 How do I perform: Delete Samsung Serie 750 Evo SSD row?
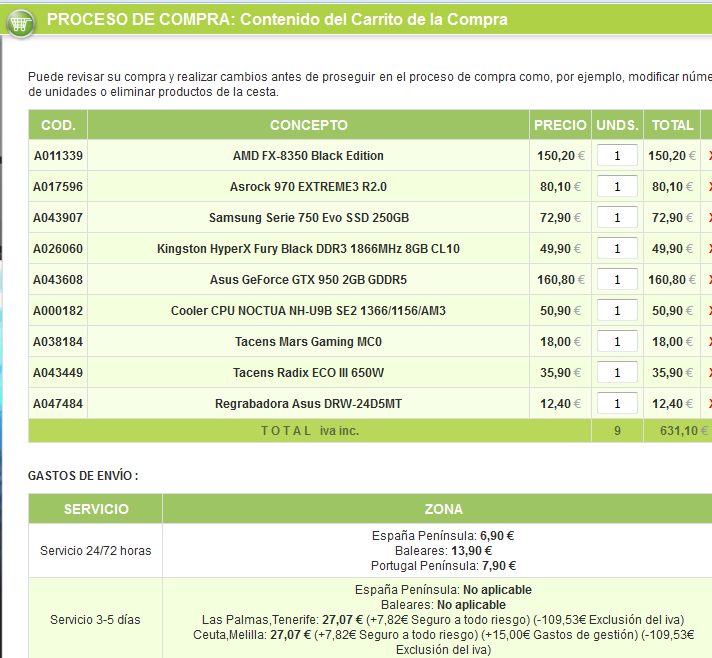(710, 218)
